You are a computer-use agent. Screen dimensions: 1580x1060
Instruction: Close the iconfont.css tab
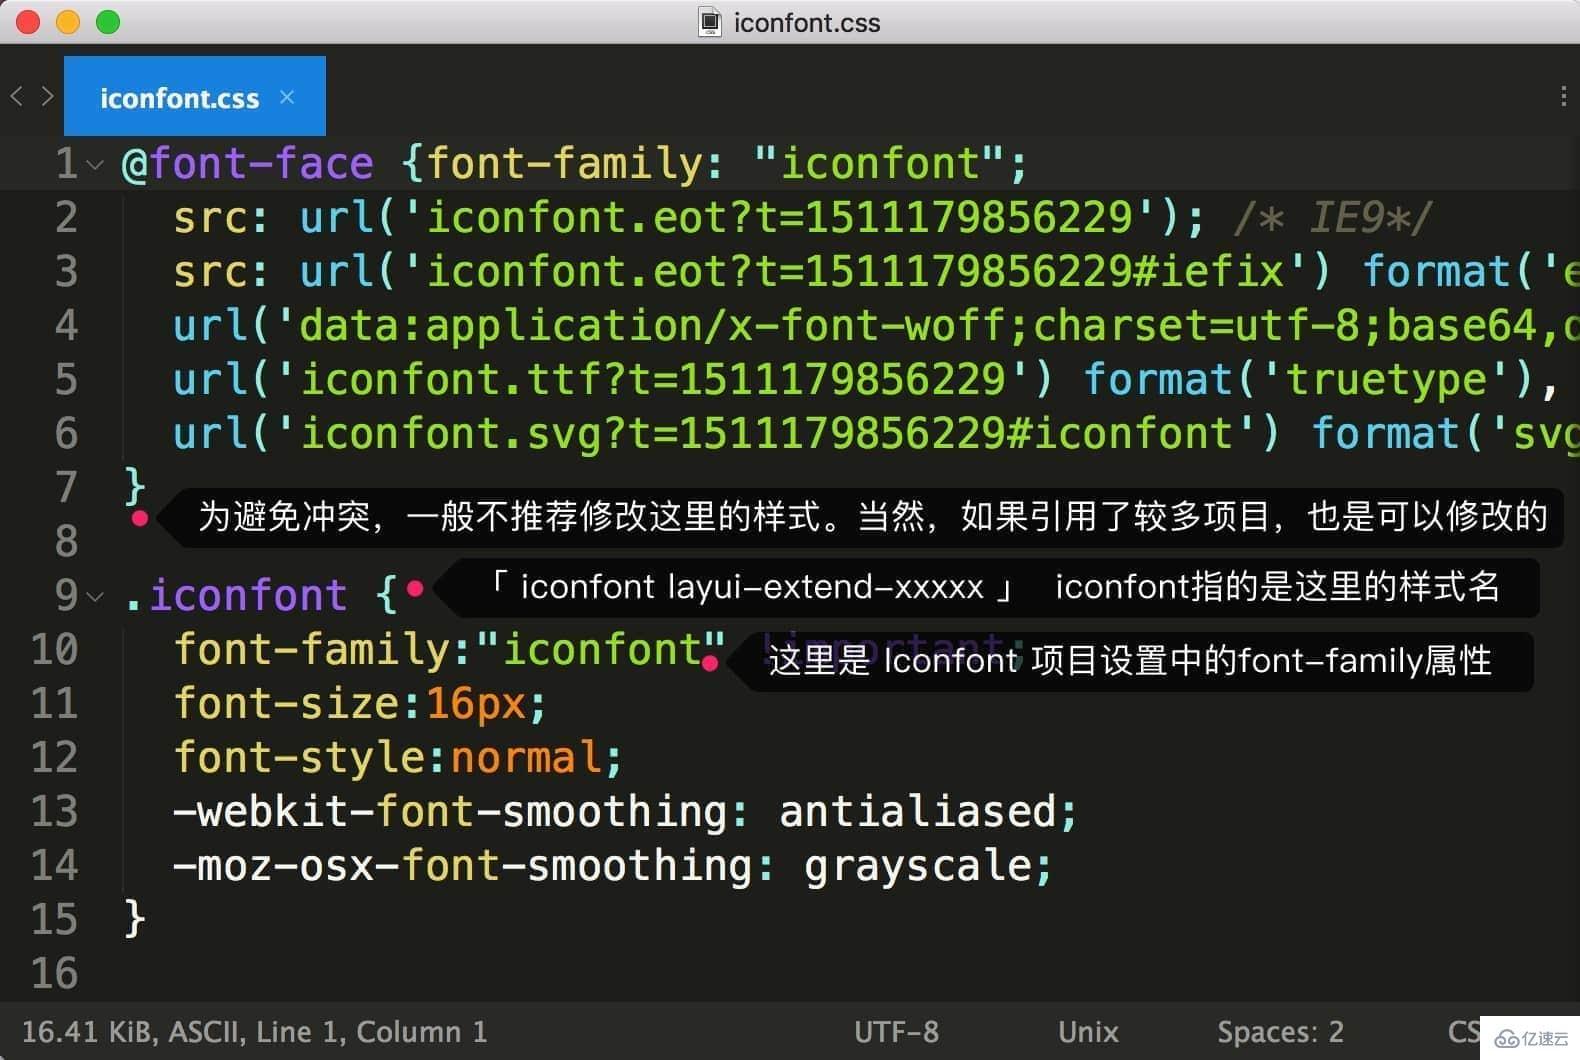tap(287, 97)
